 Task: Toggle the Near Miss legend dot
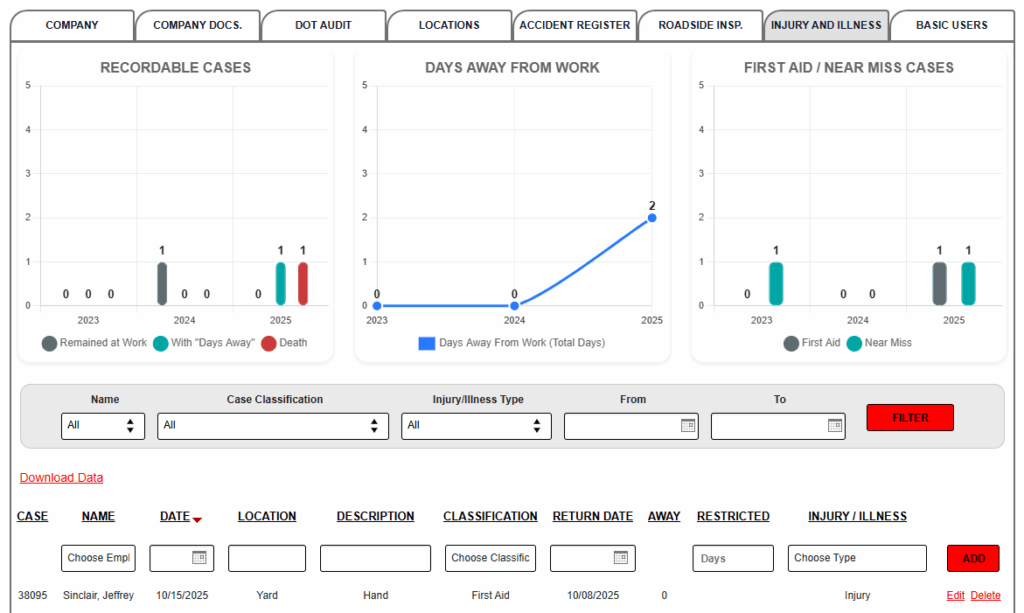click(854, 343)
